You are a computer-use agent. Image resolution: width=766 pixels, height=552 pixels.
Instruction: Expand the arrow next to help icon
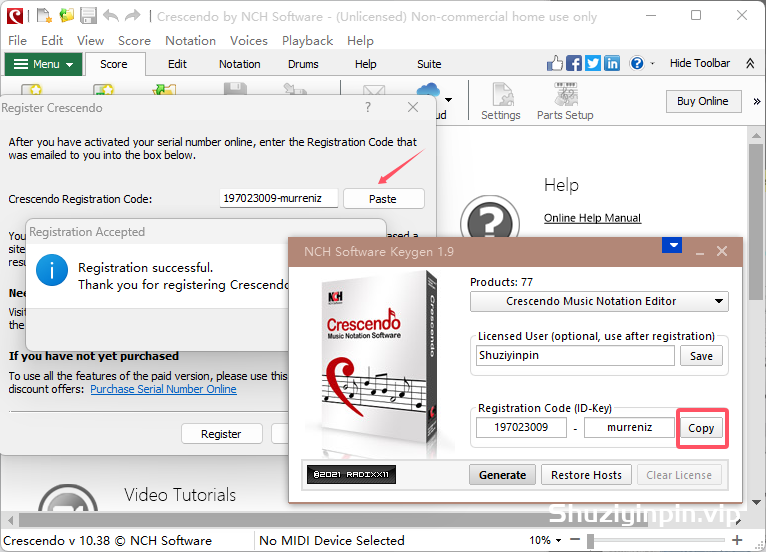[652, 64]
